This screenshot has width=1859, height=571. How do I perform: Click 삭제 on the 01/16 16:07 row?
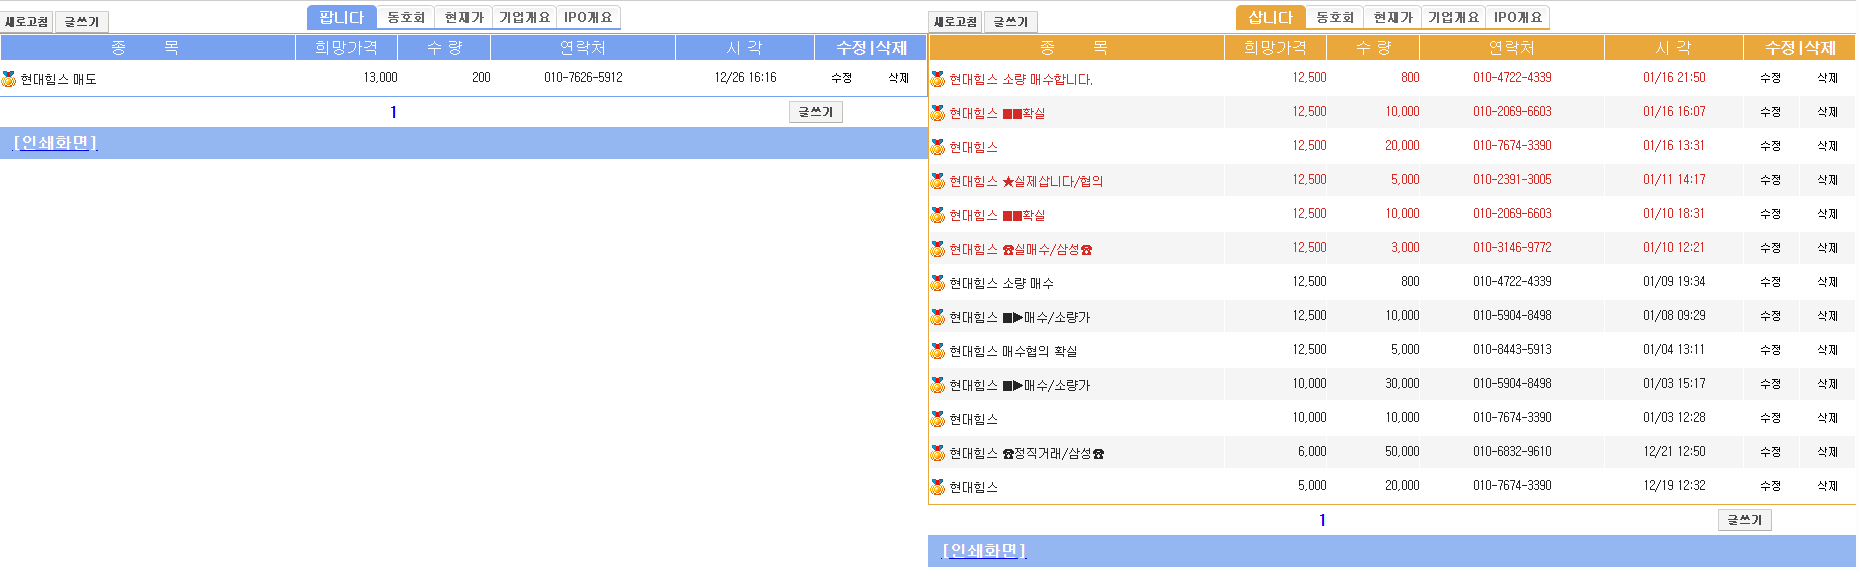[x=1828, y=112]
